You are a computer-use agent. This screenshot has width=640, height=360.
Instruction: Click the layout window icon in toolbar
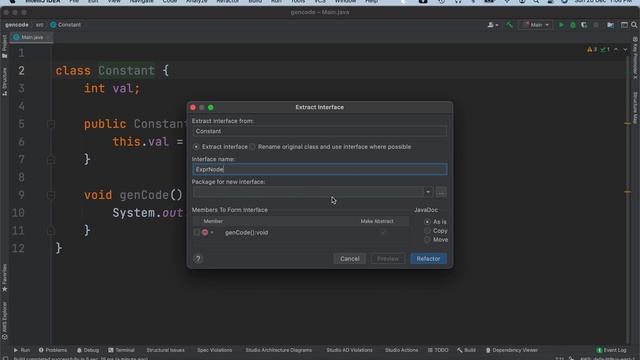click(624, 25)
